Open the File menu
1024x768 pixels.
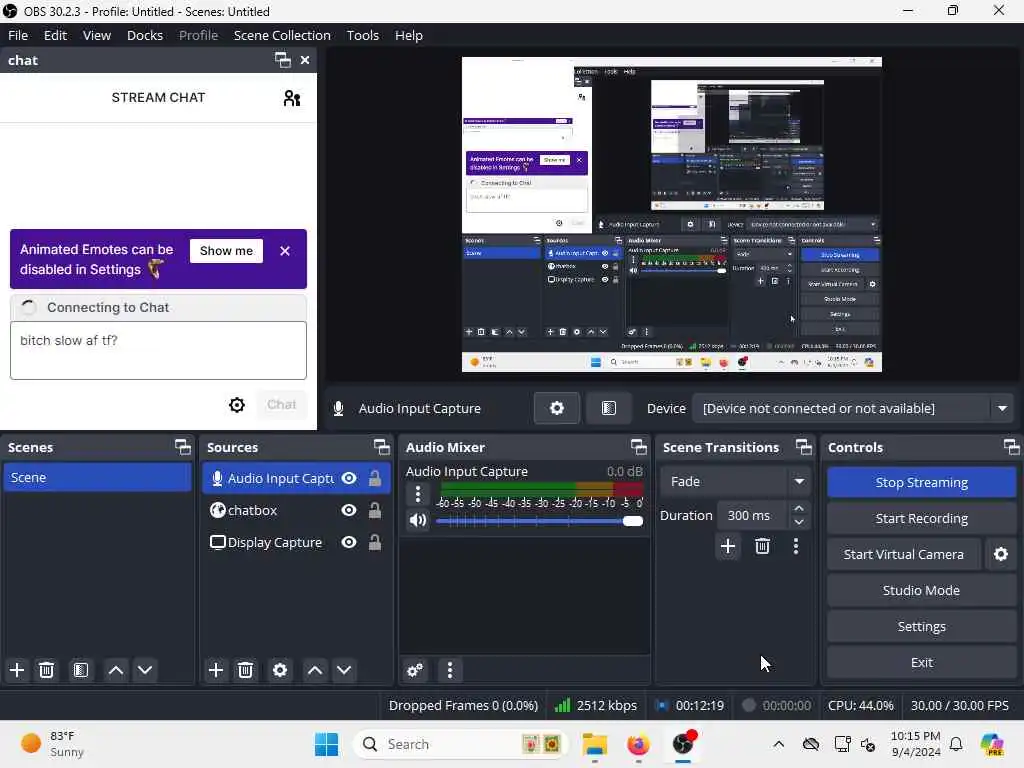coord(18,35)
